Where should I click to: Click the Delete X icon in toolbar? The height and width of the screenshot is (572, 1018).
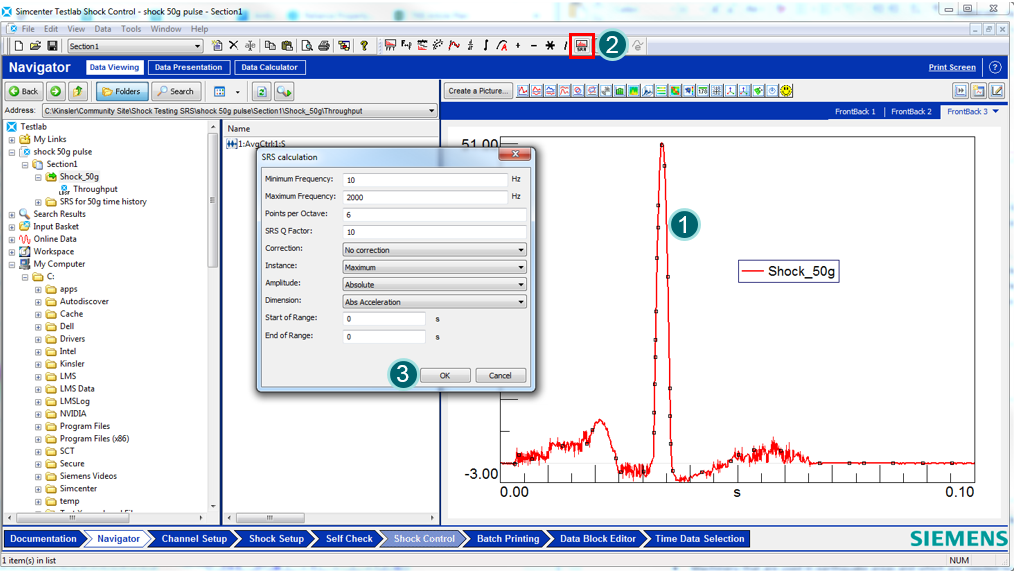233,46
